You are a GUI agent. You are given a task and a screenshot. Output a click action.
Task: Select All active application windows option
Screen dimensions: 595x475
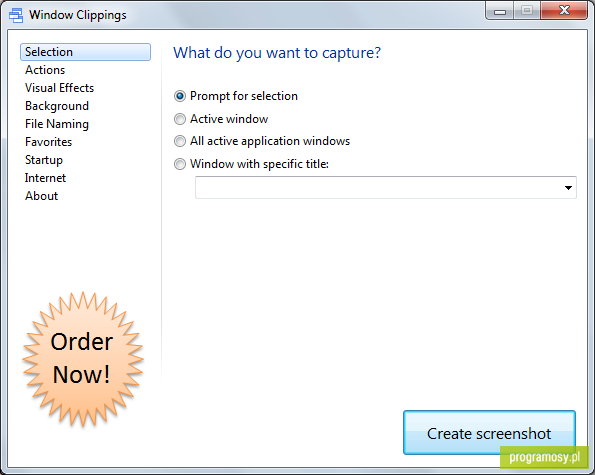179,141
